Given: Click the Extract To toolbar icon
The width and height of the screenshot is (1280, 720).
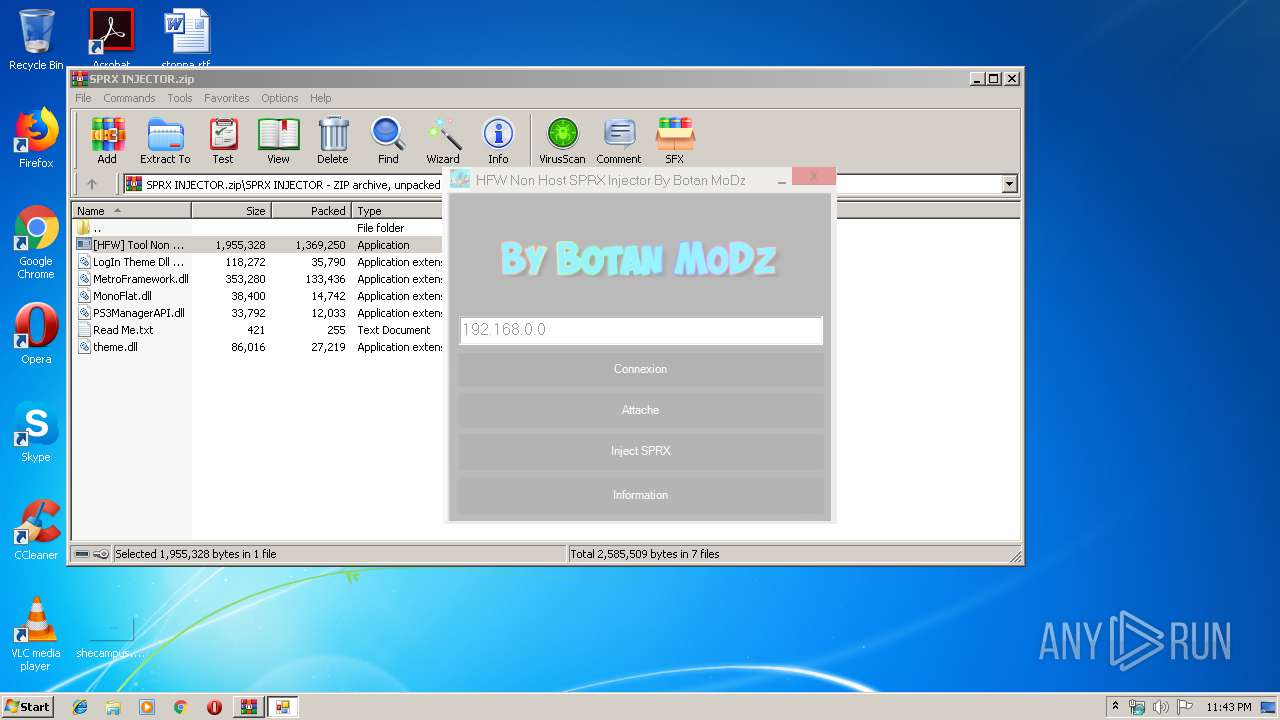Looking at the screenshot, I should 165,140.
